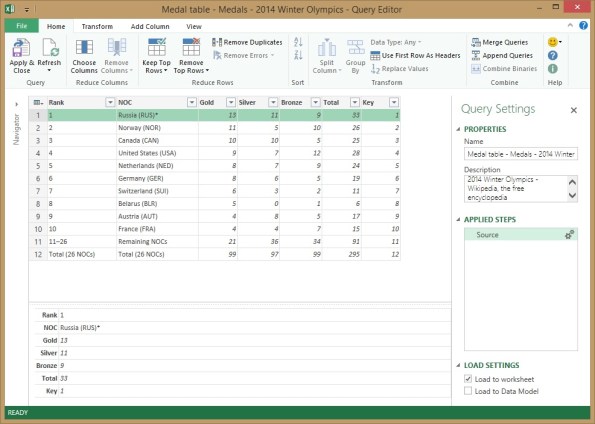Click the Apply & Close icon
The width and height of the screenshot is (595, 424).
[21, 48]
